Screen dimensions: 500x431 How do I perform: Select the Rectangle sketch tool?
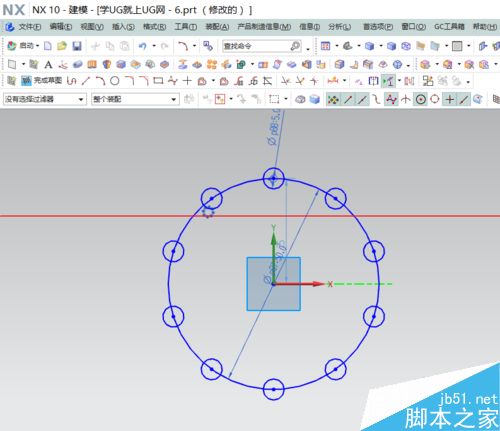tap(158, 81)
